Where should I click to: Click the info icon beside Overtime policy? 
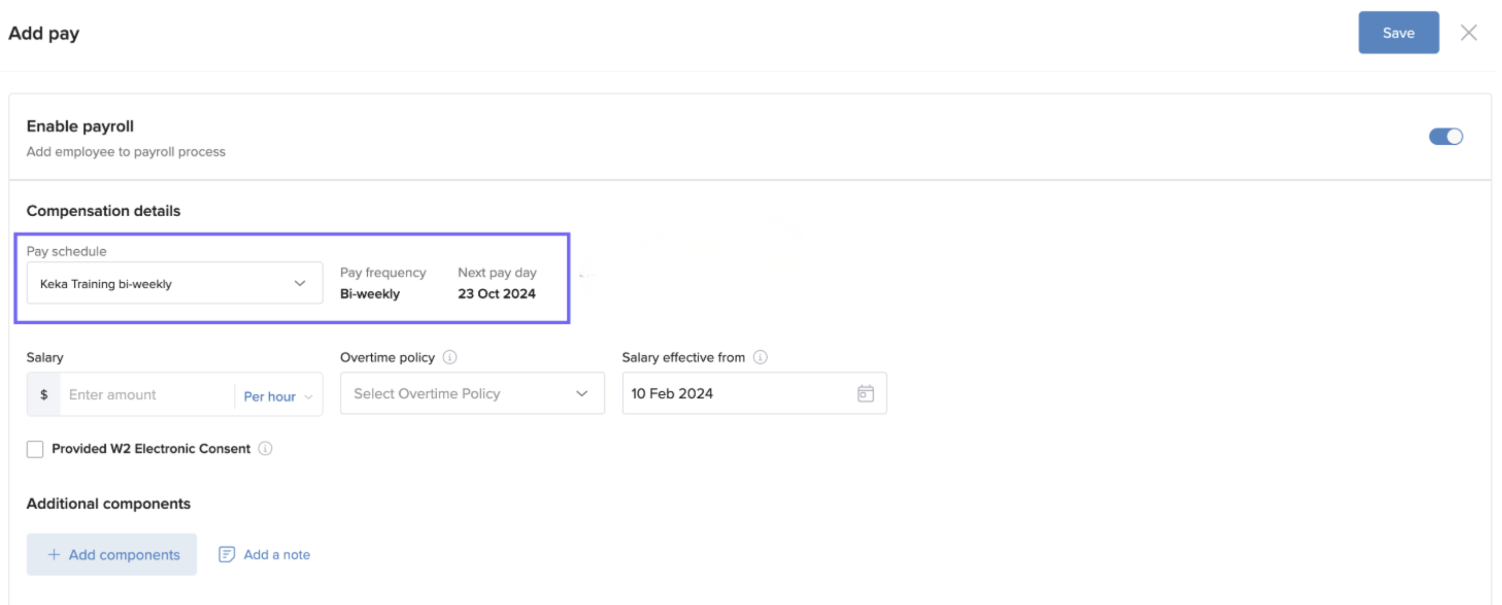click(x=450, y=357)
